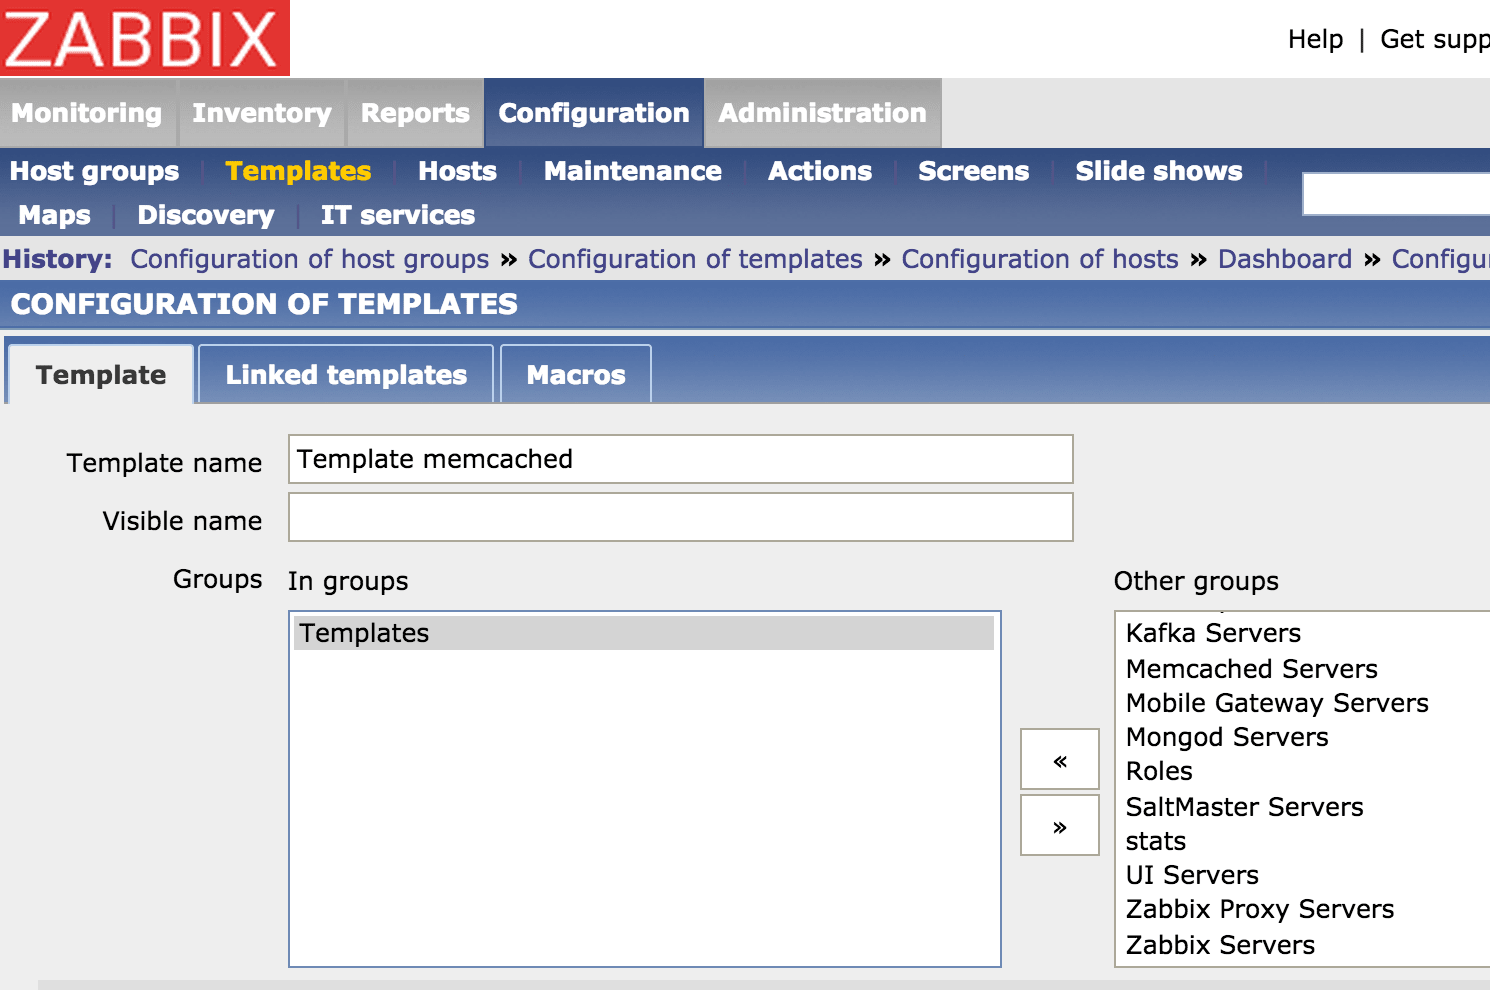Switch to the Linked templates tab
This screenshot has width=1490, height=990.
pos(345,374)
